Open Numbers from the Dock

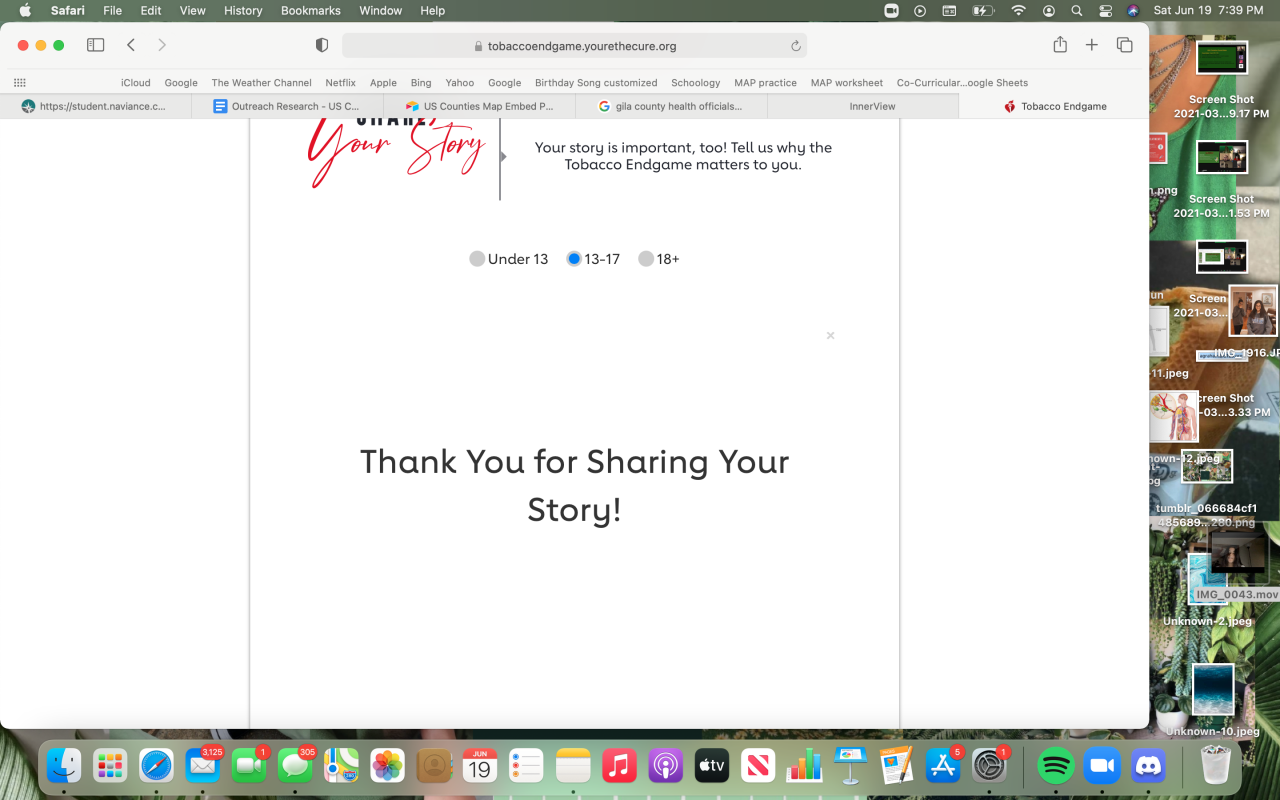[x=804, y=766]
